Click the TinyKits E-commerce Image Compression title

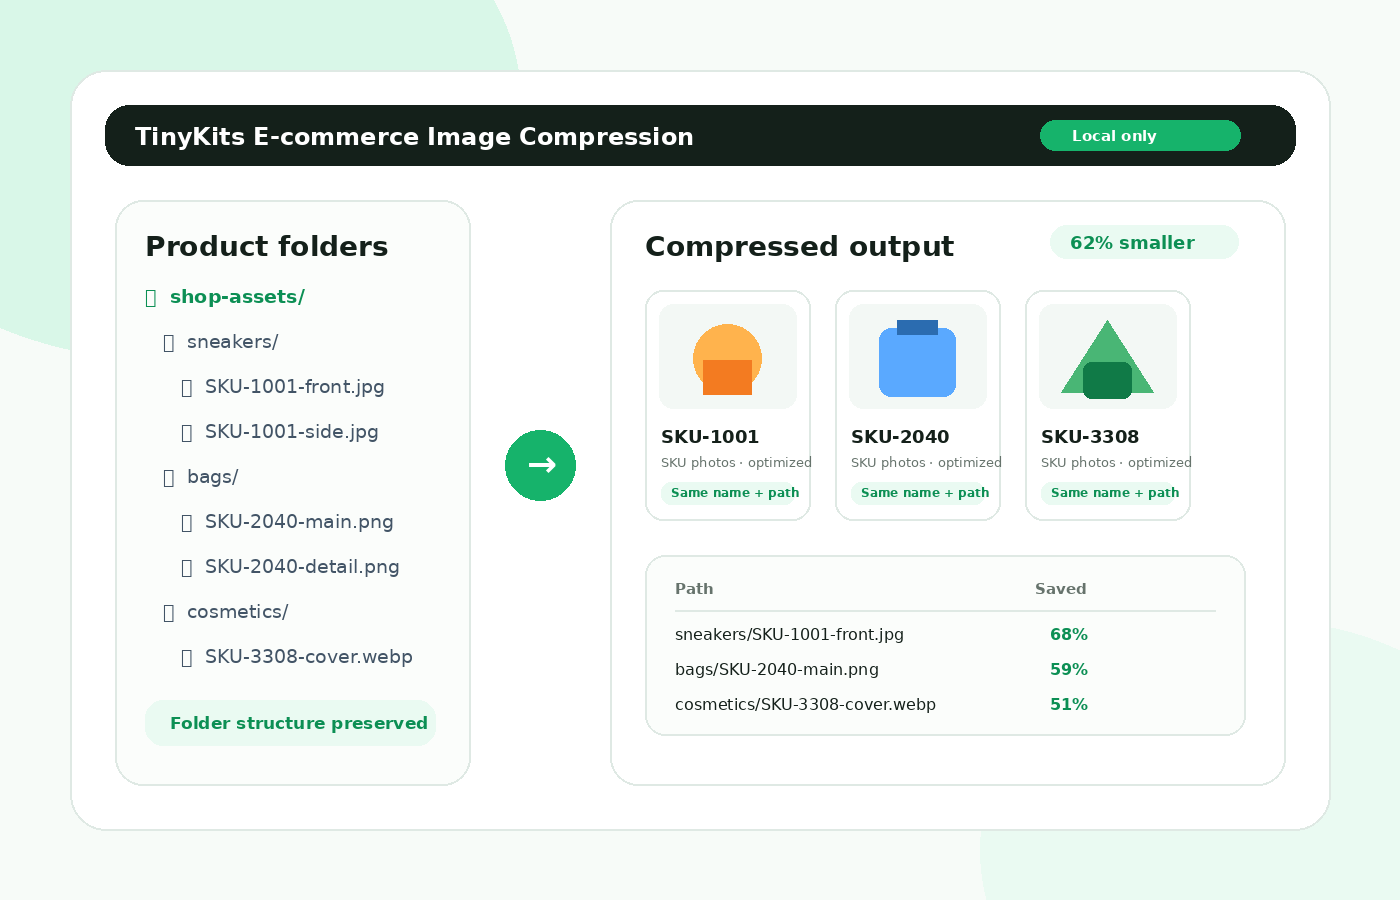414,136
